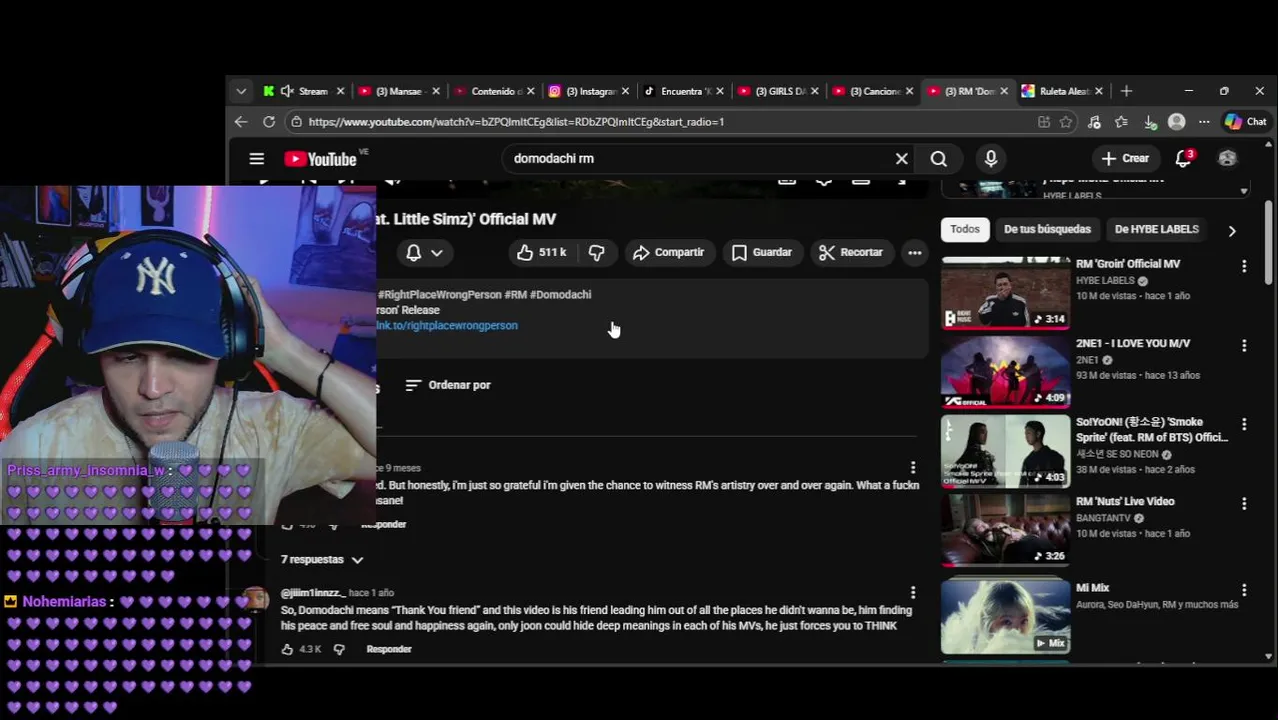Open Copilot Chat in the browser
The width and height of the screenshot is (1278, 720).
tap(1245, 122)
